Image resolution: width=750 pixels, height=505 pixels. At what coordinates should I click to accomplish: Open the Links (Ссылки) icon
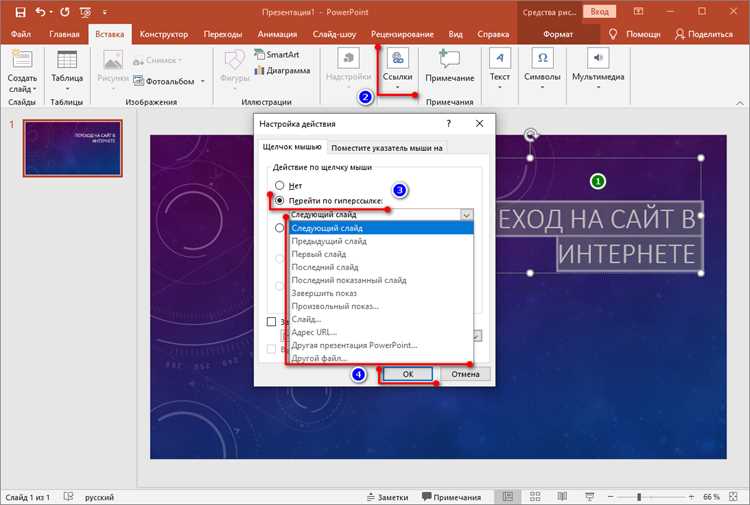397,59
